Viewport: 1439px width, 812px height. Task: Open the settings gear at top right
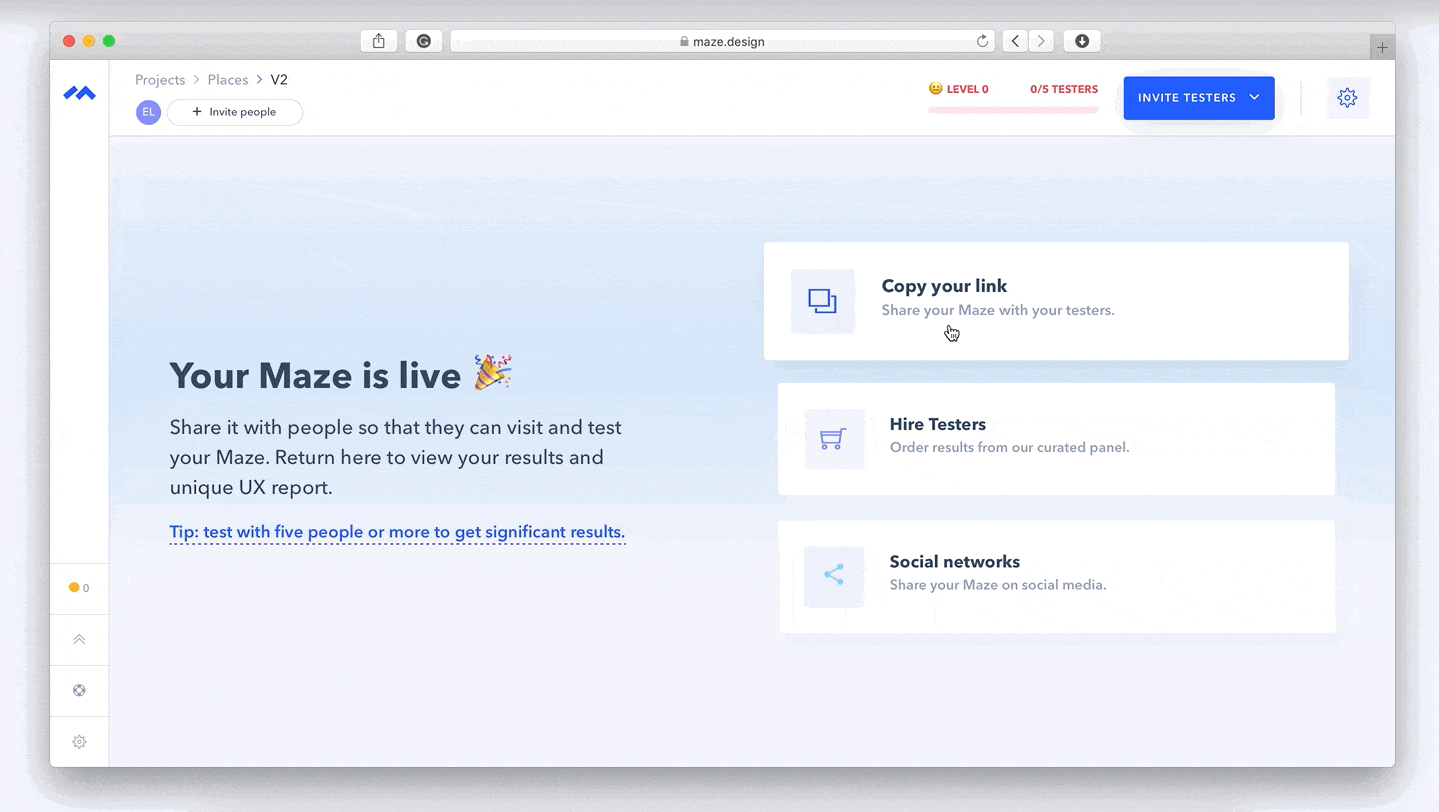pyautogui.click(x=1347, y=98)
